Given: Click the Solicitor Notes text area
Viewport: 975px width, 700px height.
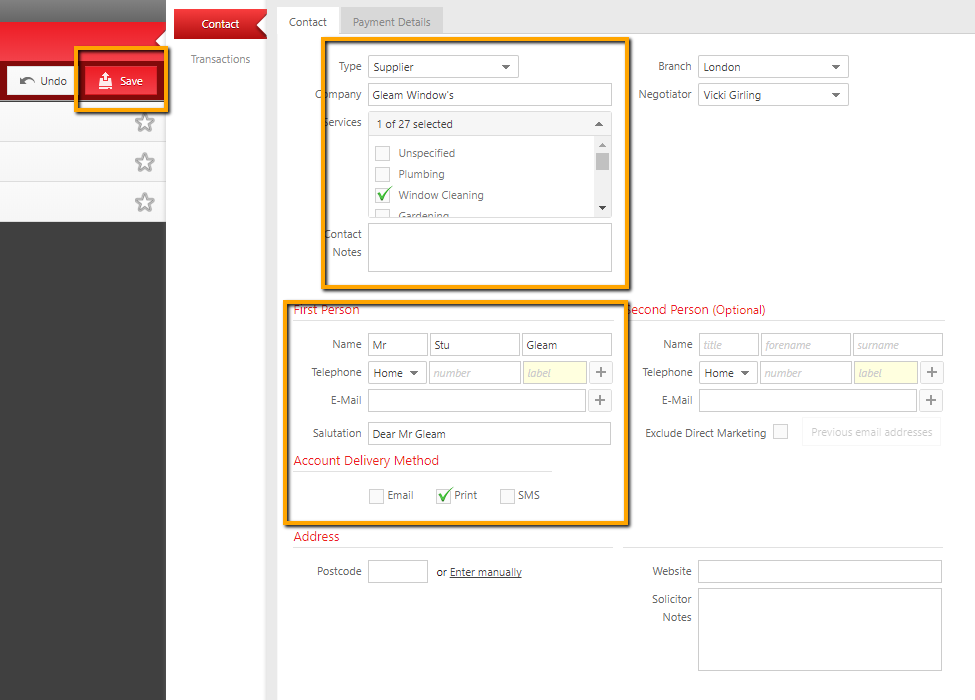Looking at the screenshot, I should tap(820, 630).
